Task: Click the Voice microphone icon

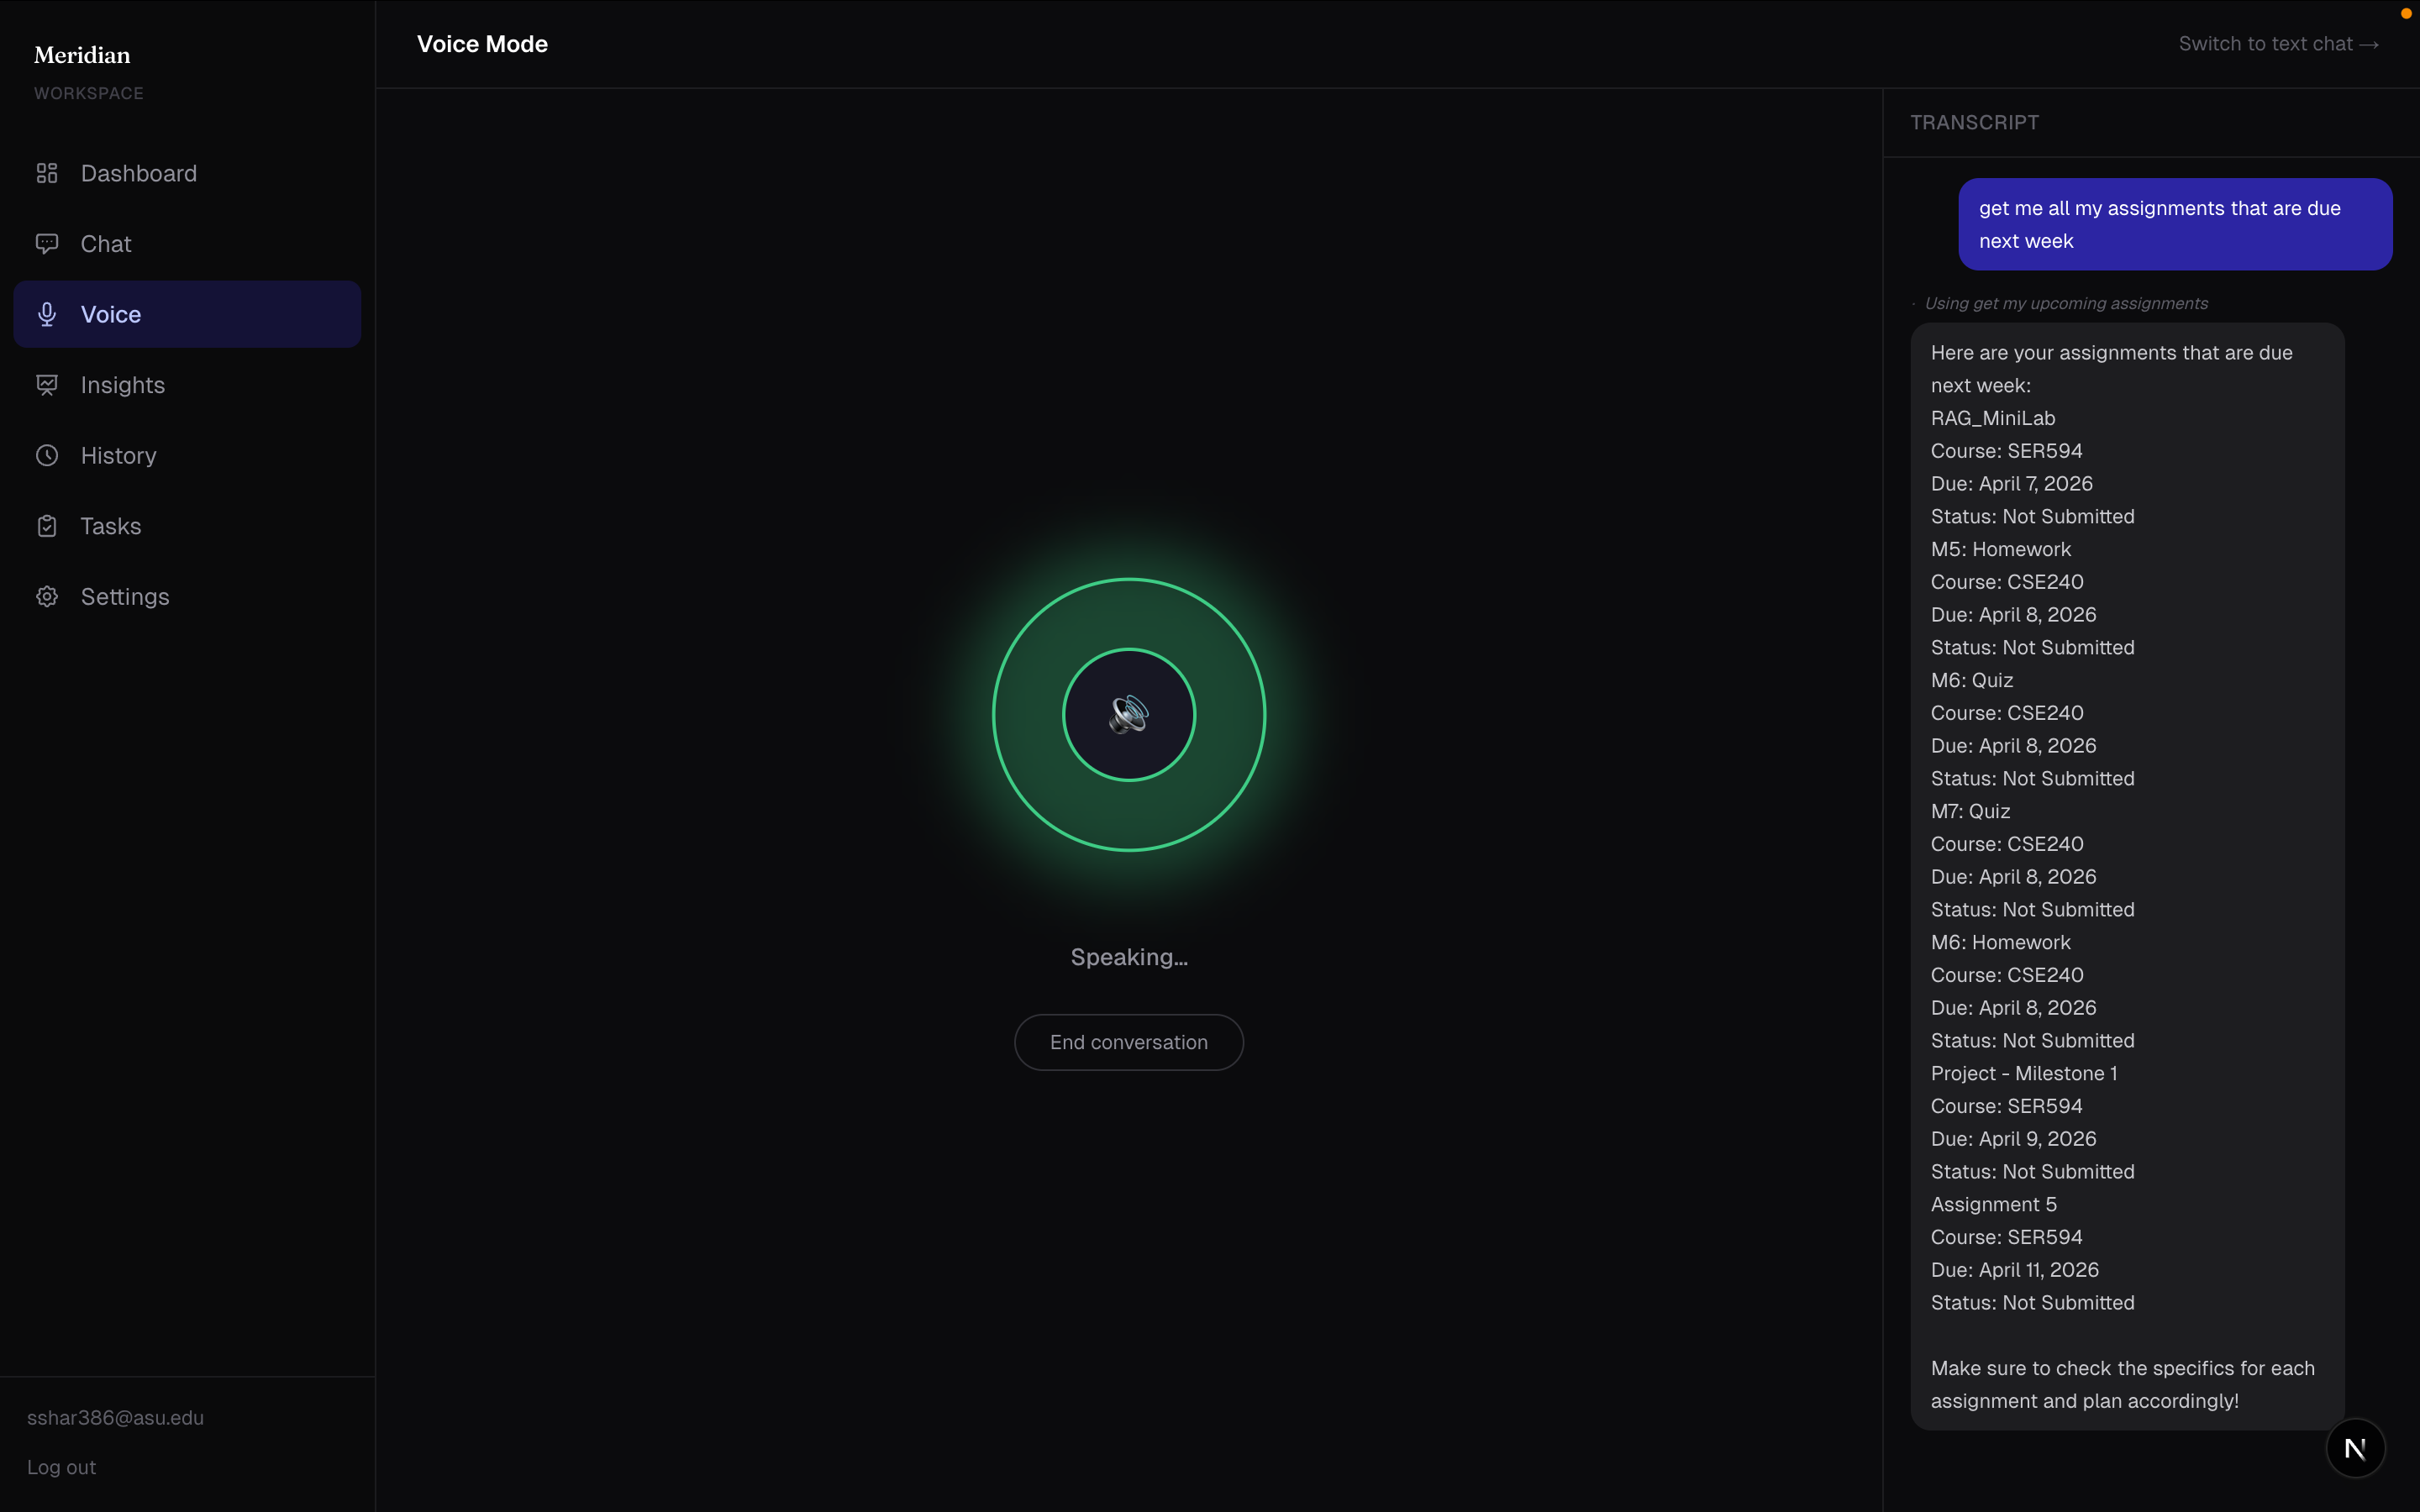Action: pos(47,314)
